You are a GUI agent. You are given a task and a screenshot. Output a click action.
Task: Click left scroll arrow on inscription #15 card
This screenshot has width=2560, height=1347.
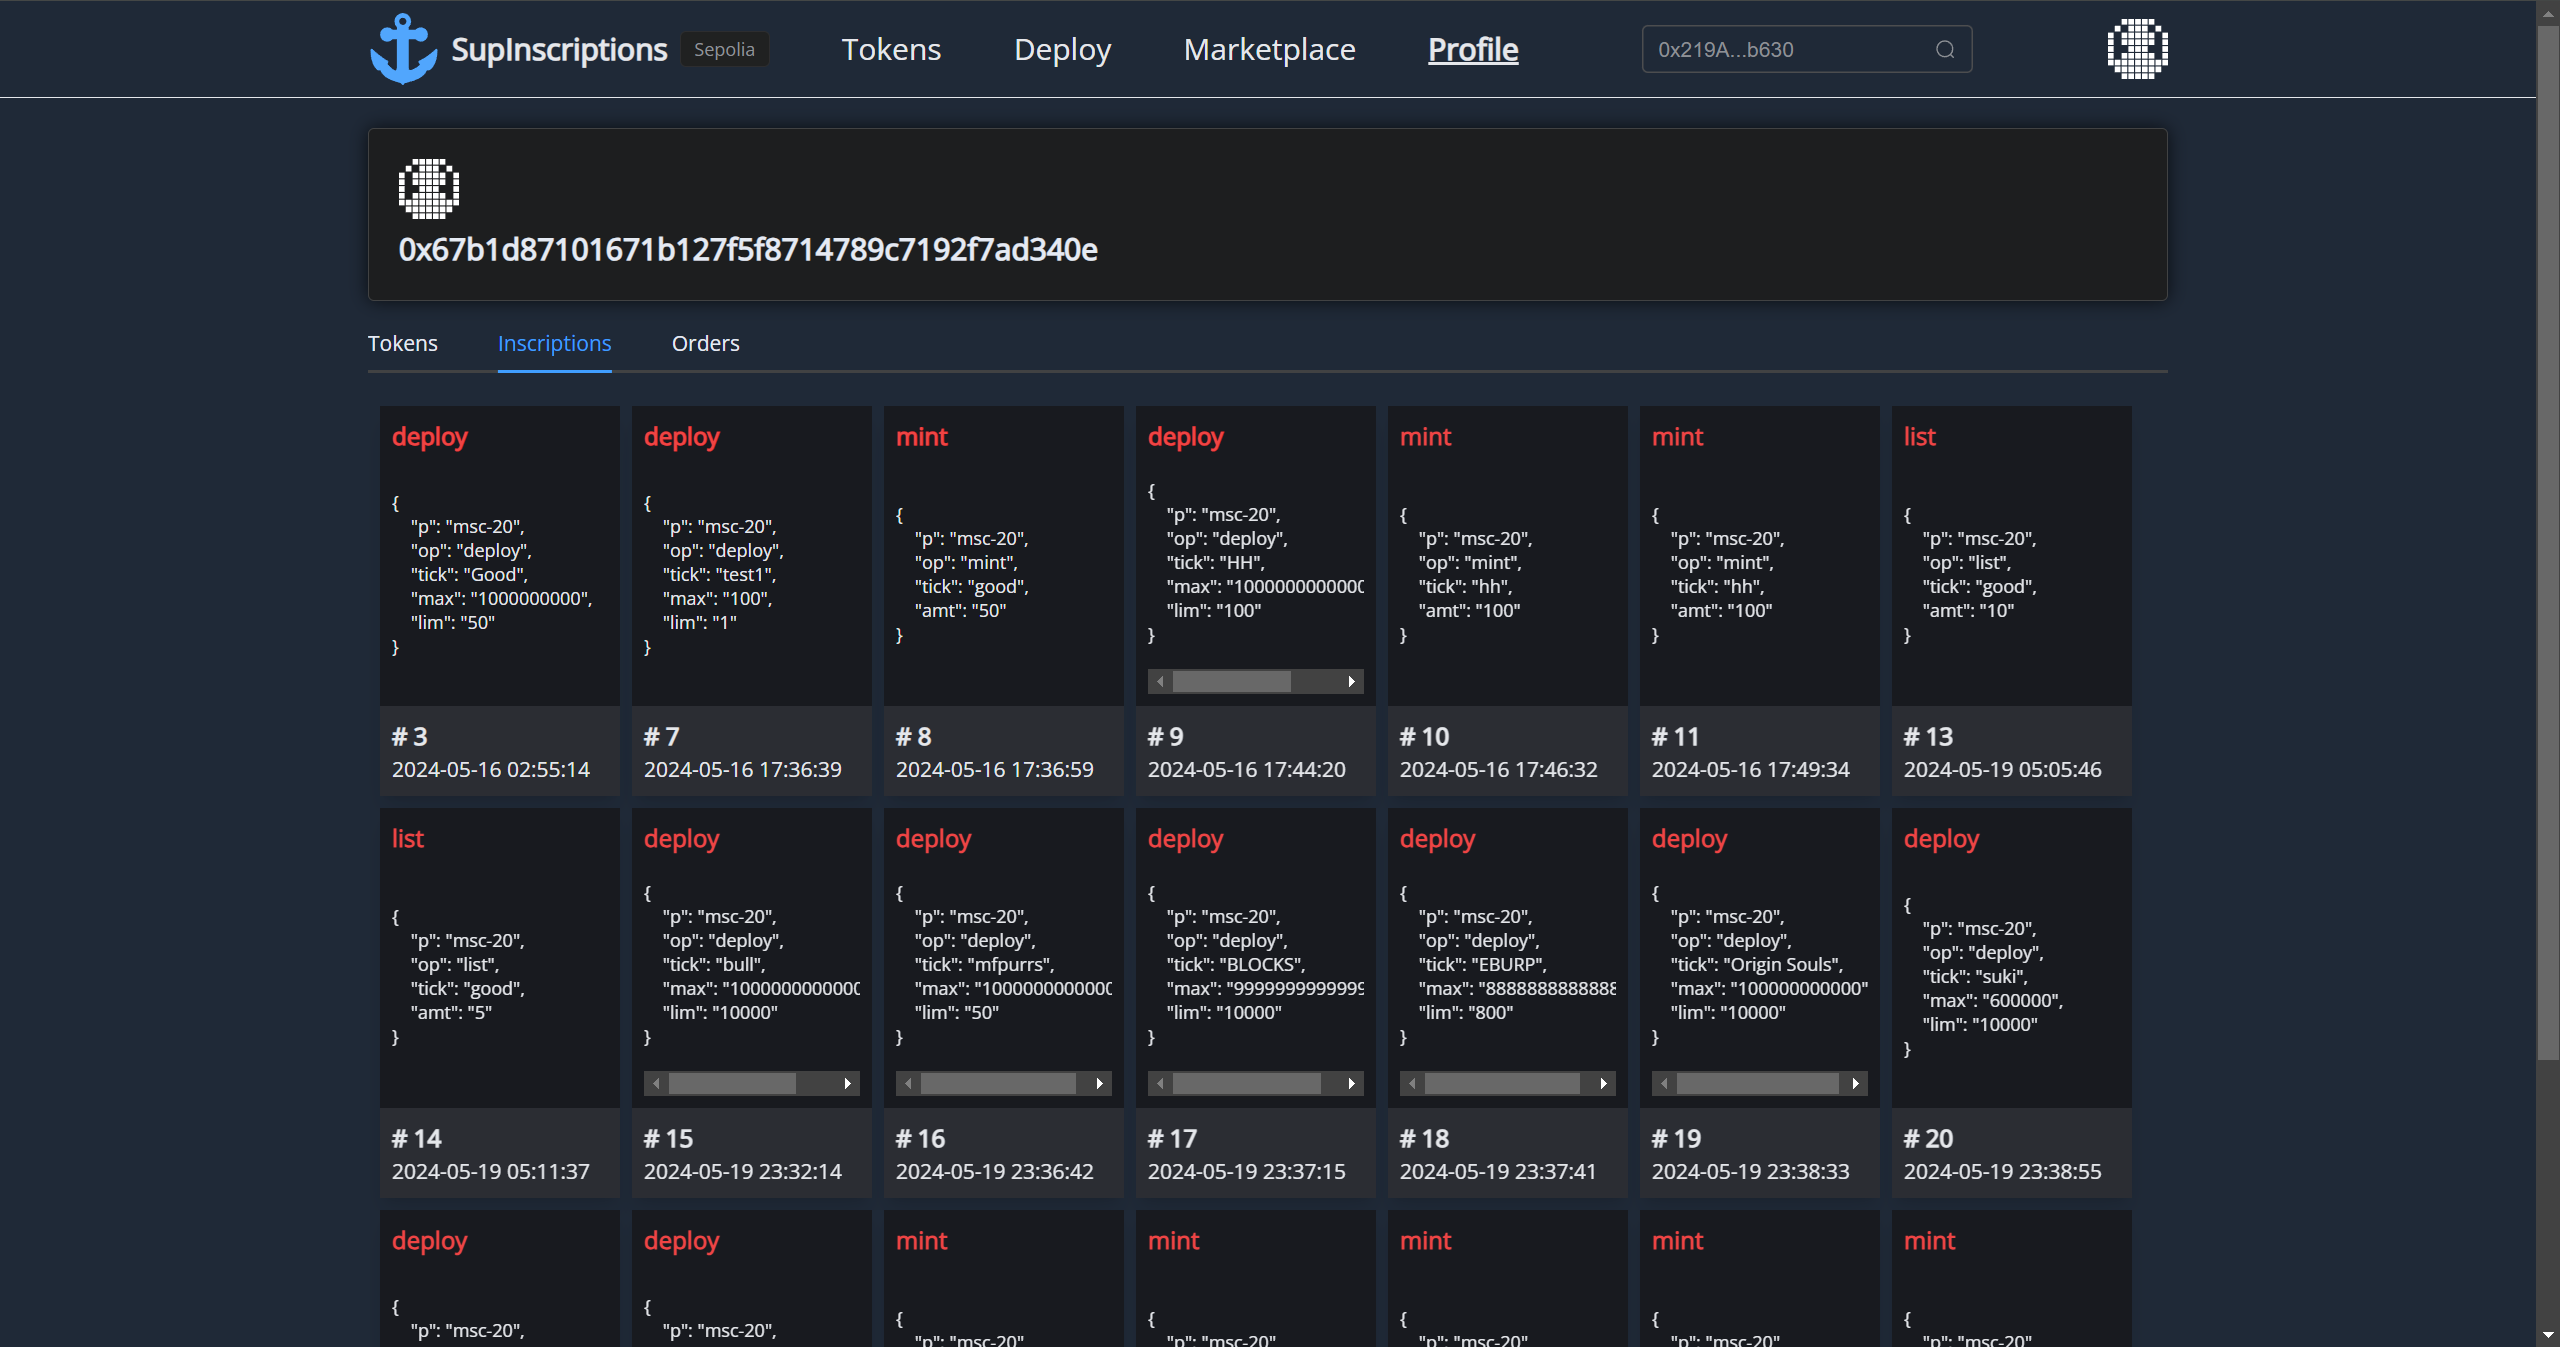coord(656,1084)
